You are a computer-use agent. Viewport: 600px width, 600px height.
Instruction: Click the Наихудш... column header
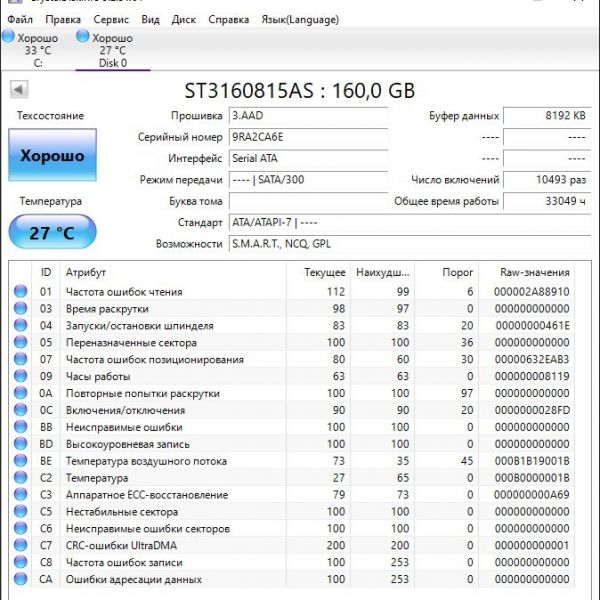[382, 272]
